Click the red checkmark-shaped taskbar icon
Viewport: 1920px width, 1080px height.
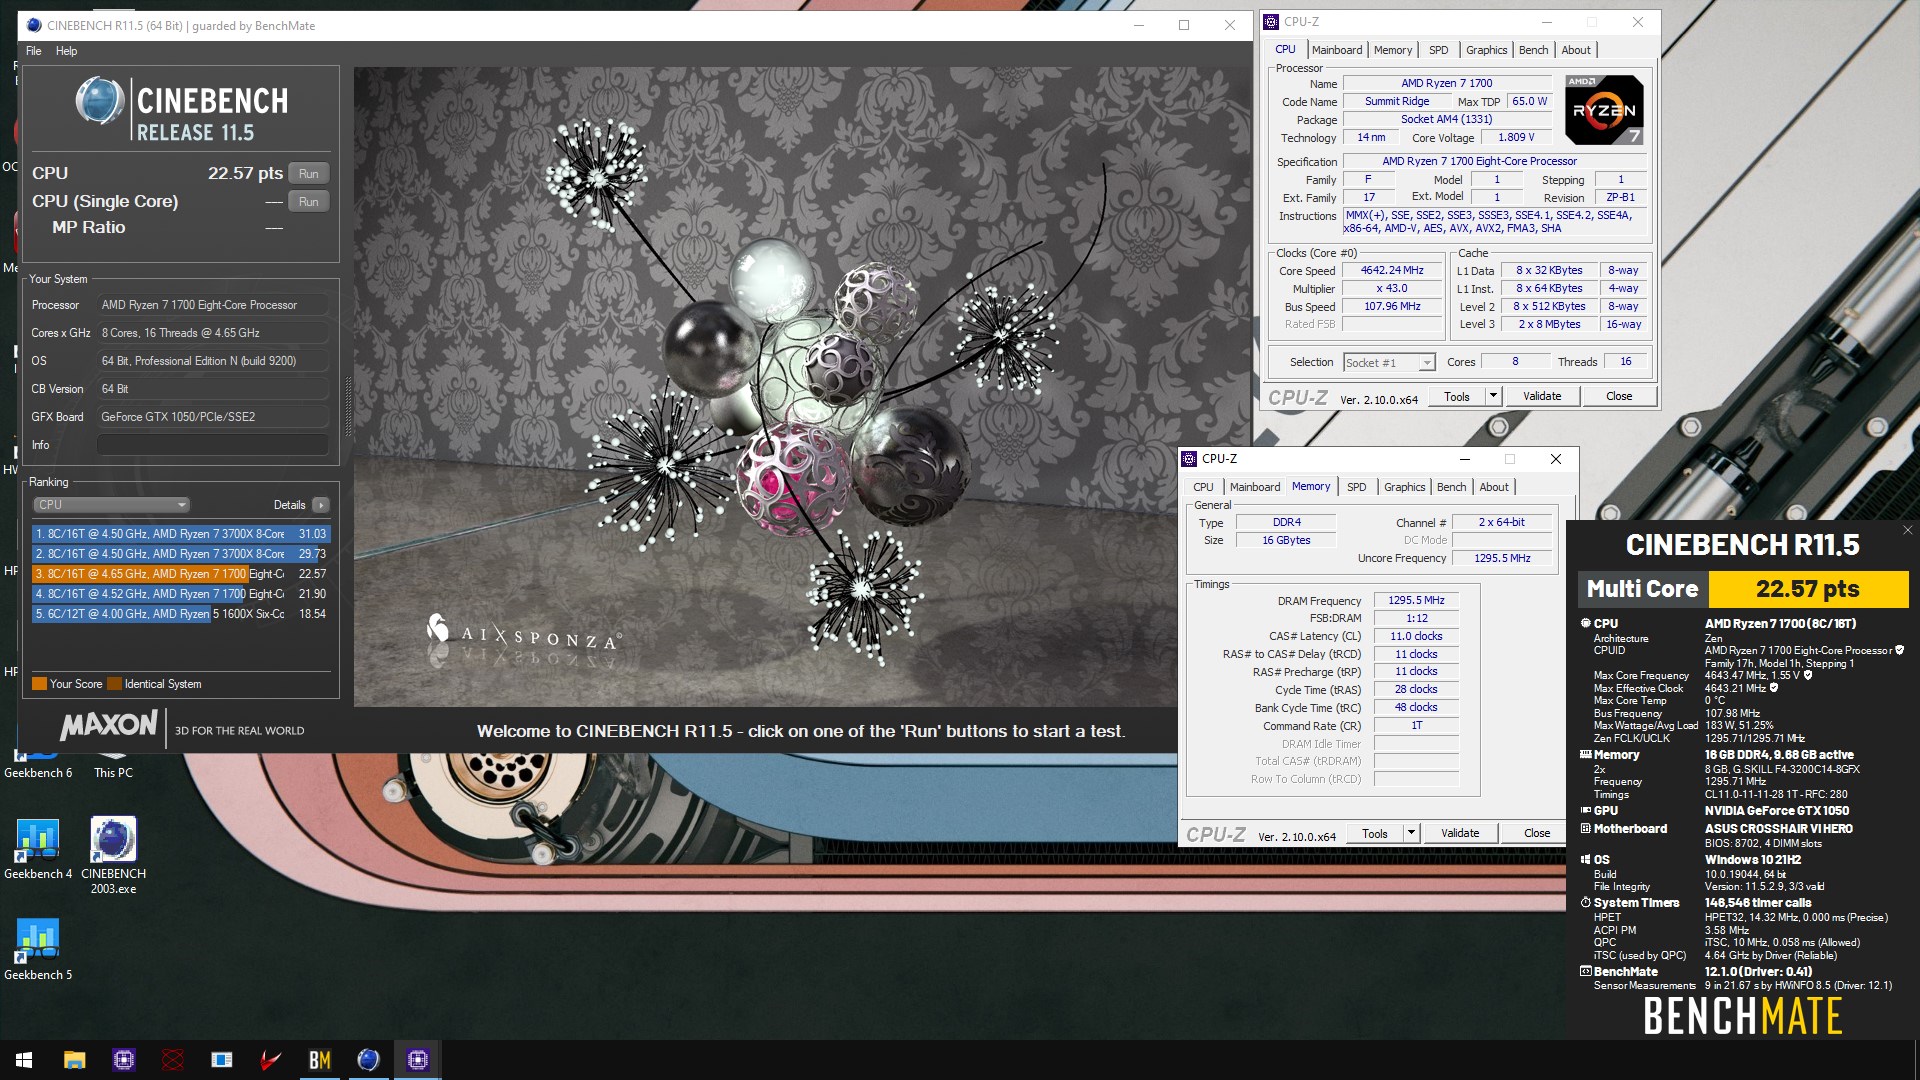[270, 1060]
